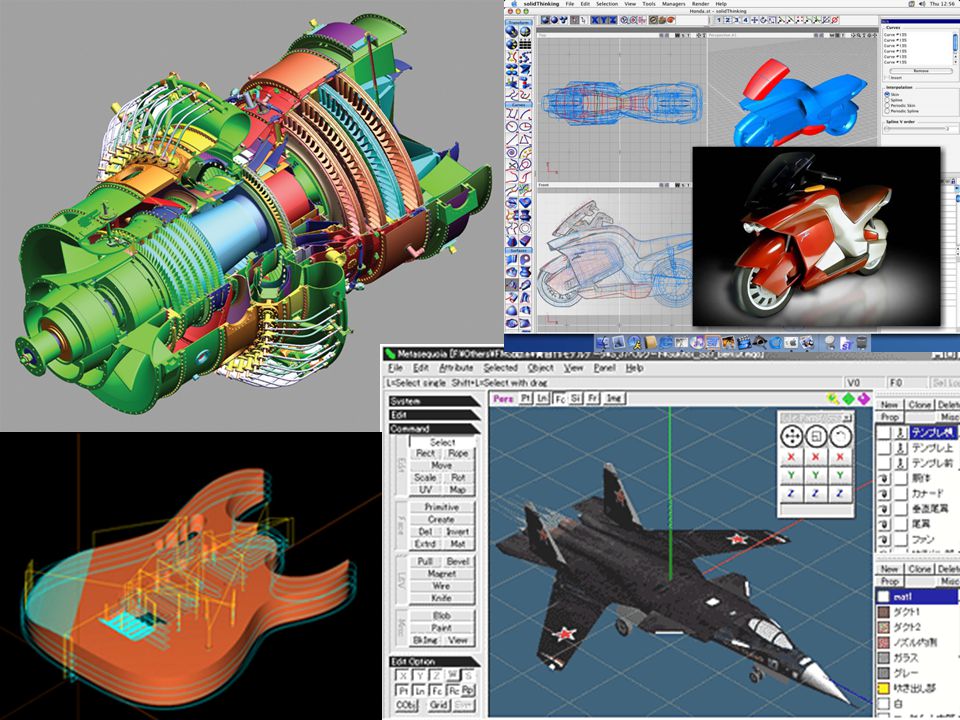
Task: Select mat1 in the material list
Action: tap(917, 596)
